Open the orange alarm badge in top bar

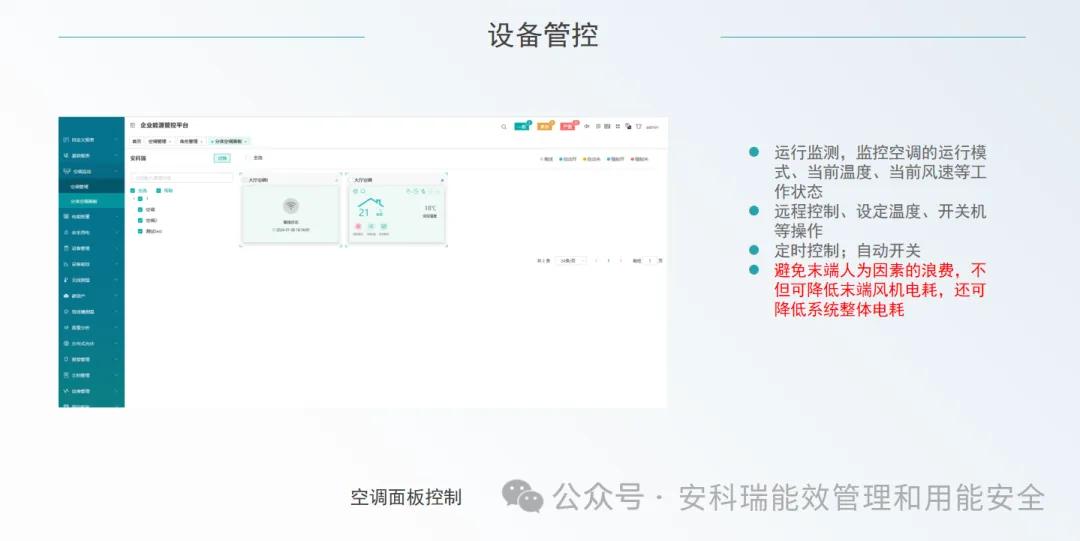[545, 127]
